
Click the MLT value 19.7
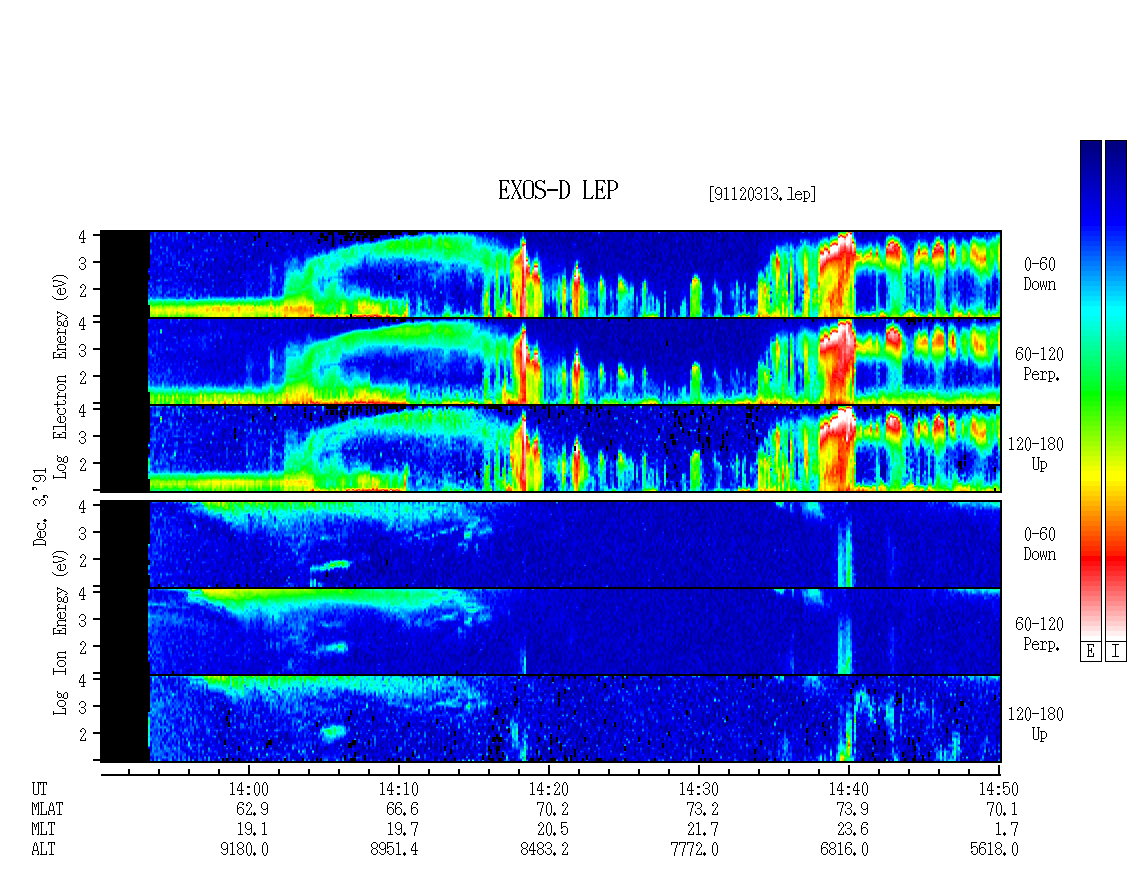click(x=402, y=830)
